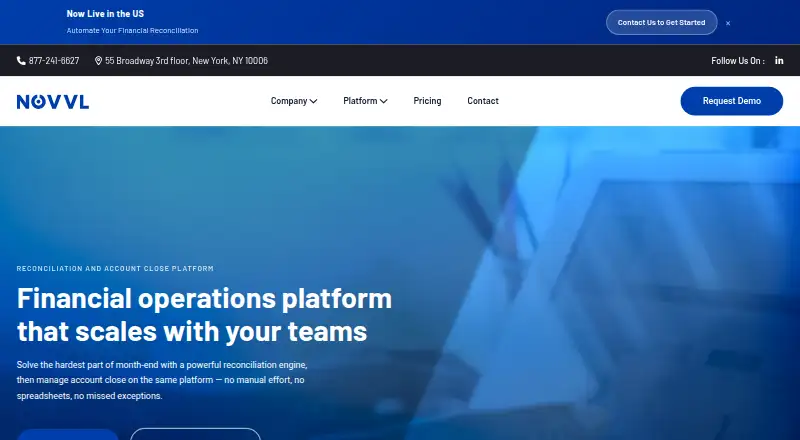The width and height of the screenshot is (800, 440).
Task: Click the paragraph starting Solve the hardest part
Action: (x=162, y=380)
